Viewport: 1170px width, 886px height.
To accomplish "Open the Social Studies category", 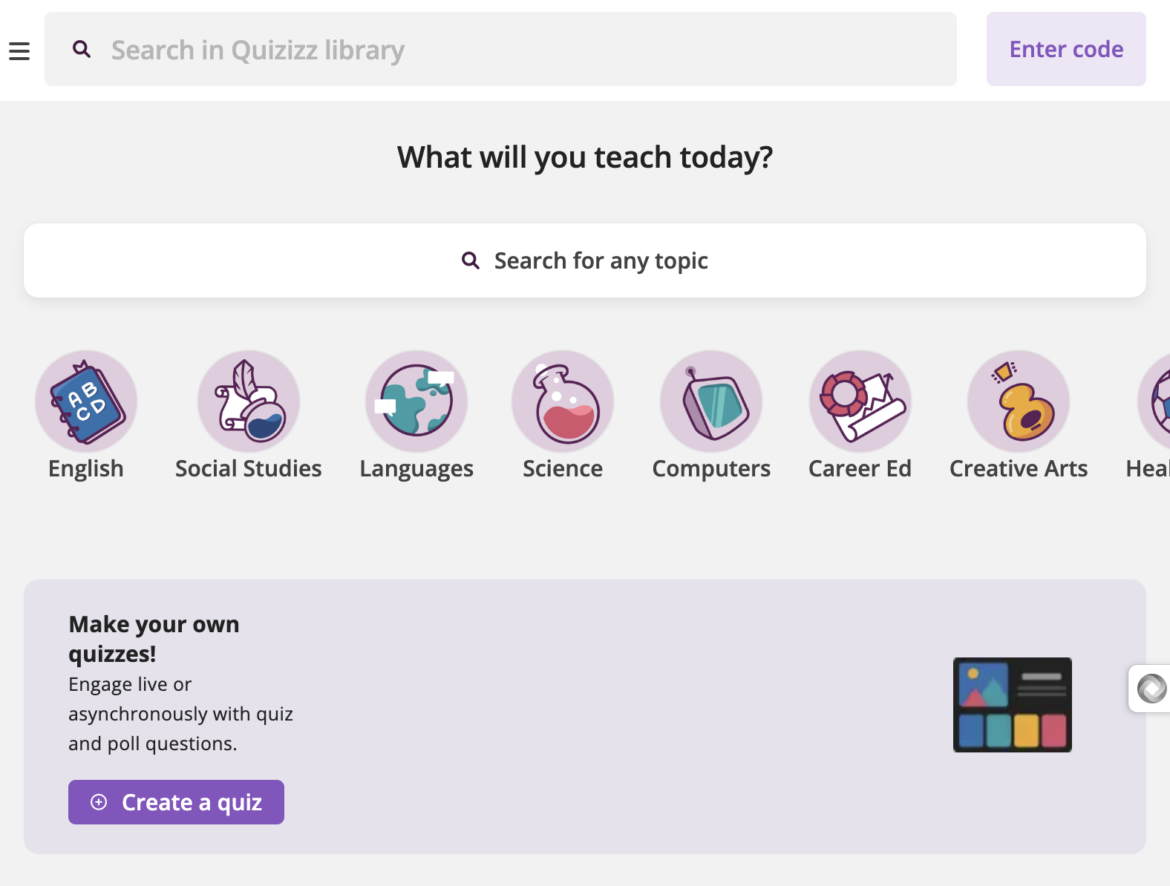I will pos(248,400).
